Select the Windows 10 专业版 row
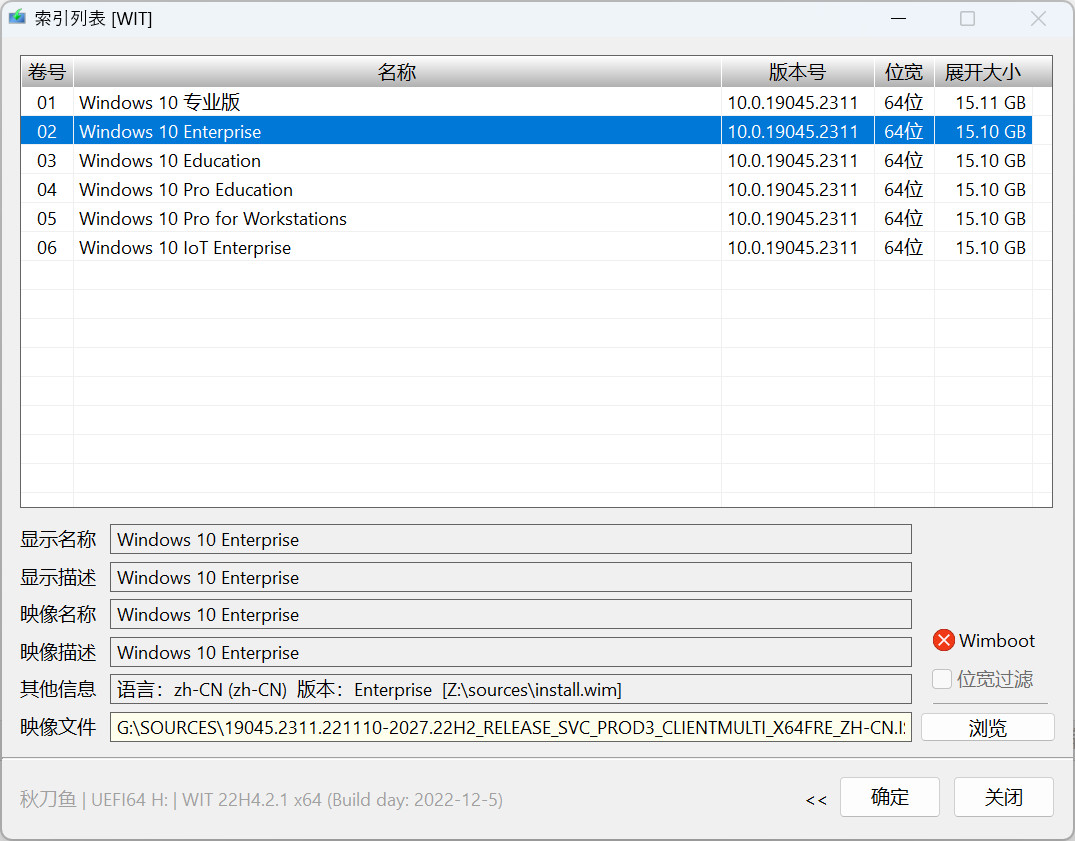1075x841 pixels. (x=527, y=102)
